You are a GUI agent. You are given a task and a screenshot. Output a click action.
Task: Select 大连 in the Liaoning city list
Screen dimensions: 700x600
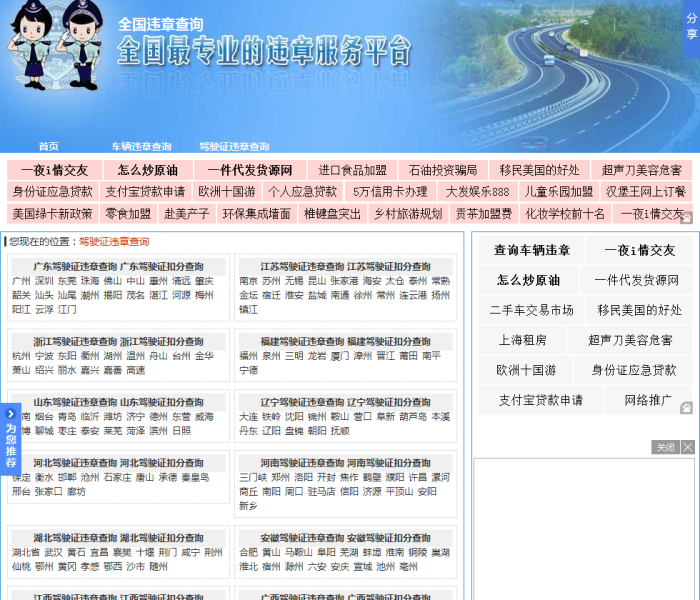pos(248,417)
